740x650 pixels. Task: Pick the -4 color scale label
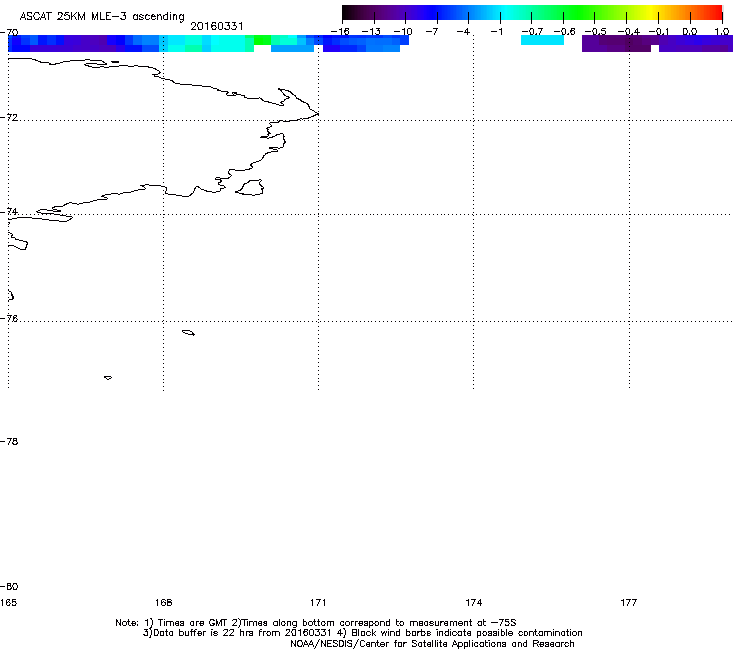463,32
